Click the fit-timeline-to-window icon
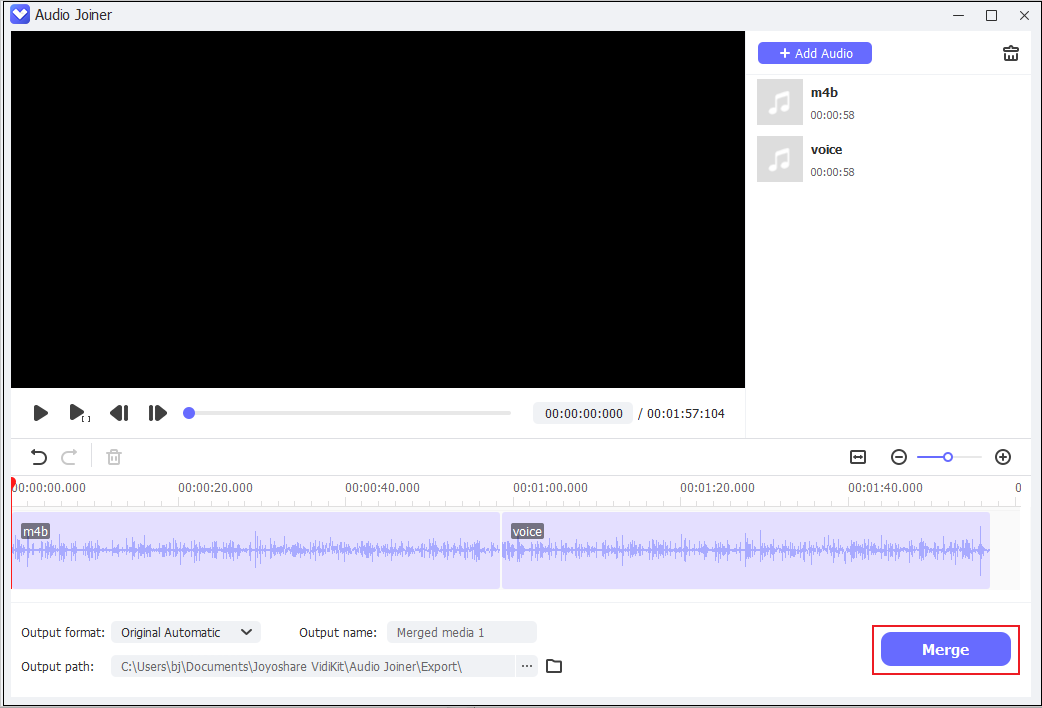The width and height of the screenshot is (1042, 708). (857, 457)
